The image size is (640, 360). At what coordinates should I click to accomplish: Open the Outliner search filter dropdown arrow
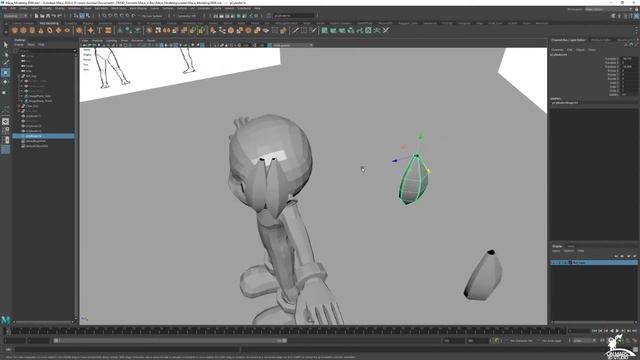point(75,51)
